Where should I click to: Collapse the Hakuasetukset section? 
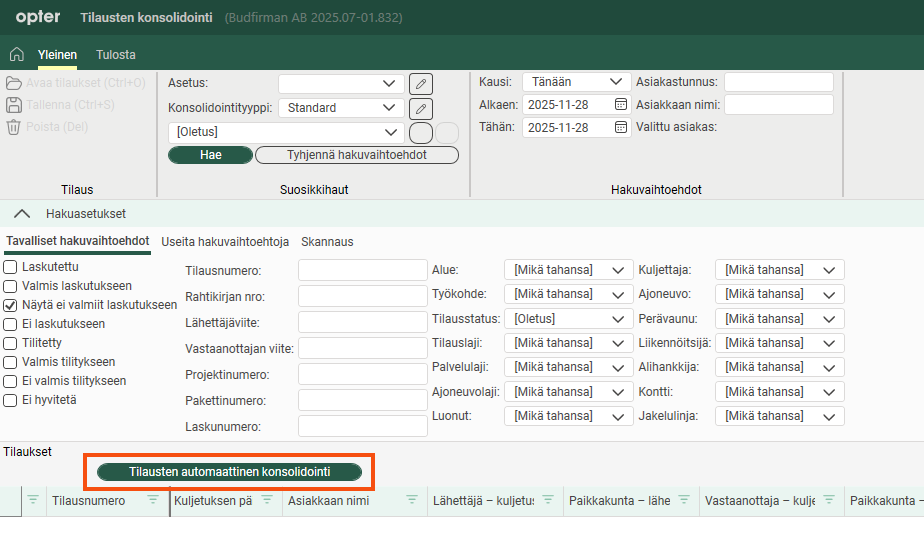click(20, 214)
